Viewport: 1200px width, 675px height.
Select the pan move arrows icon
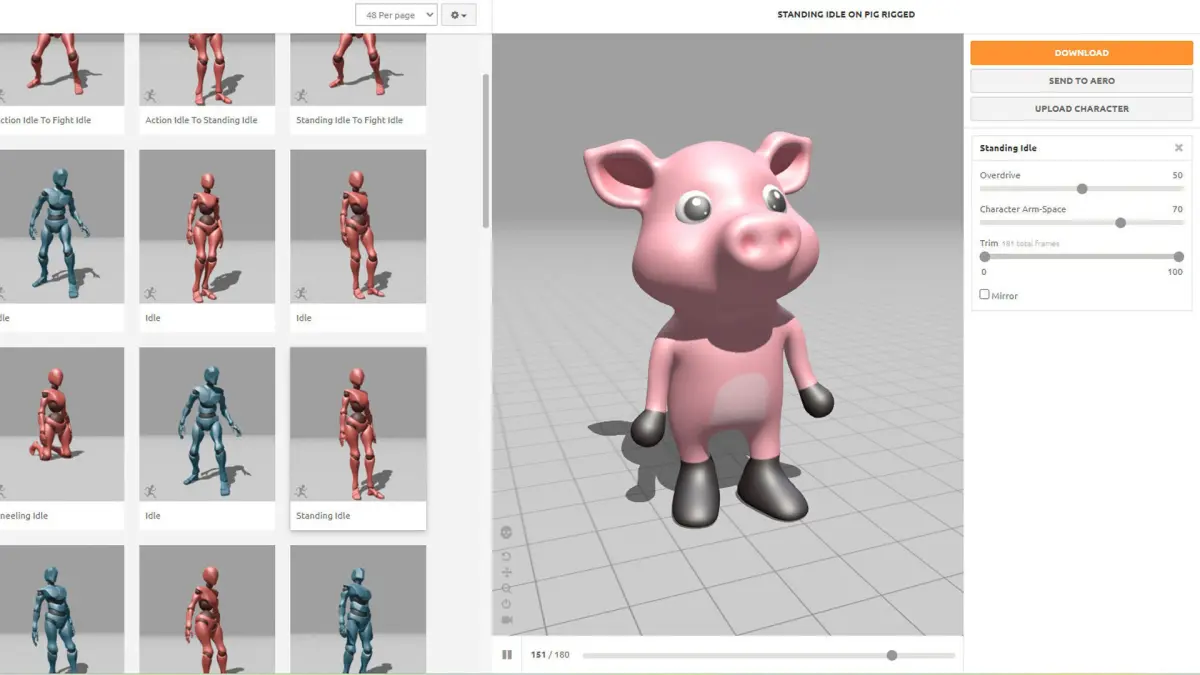[506, 572]
